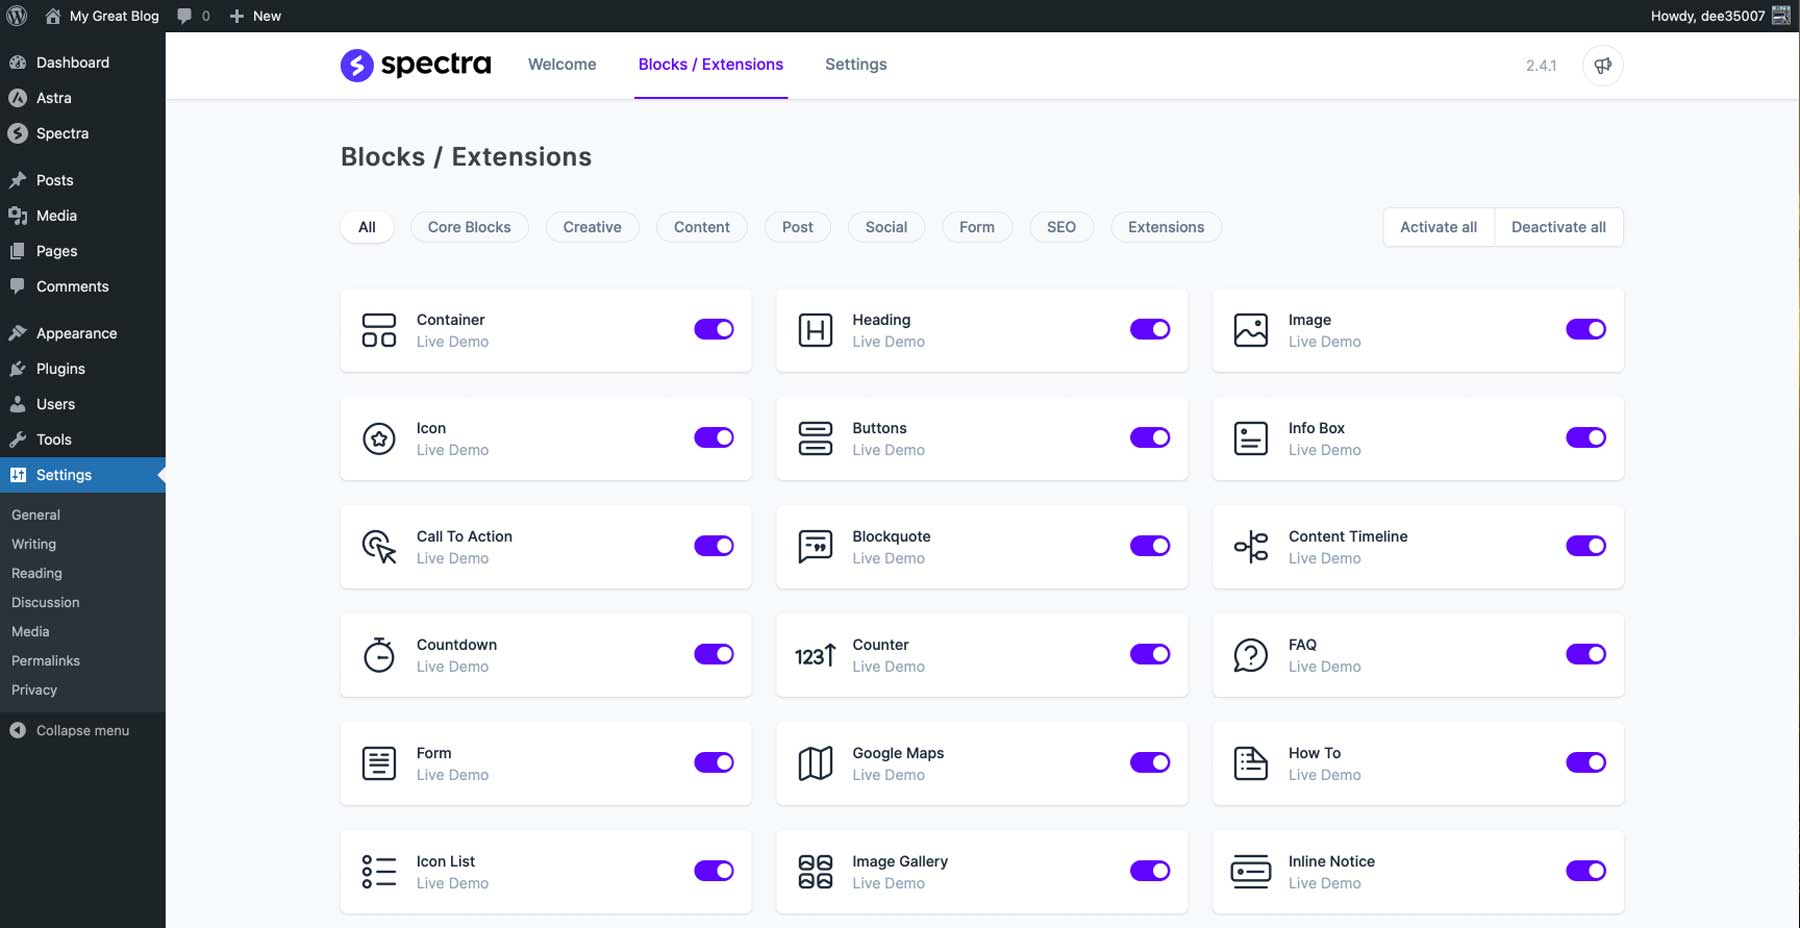Click the WordPress logo in admin bar
The image size is (1800, 928).
(x=17, y=16)
